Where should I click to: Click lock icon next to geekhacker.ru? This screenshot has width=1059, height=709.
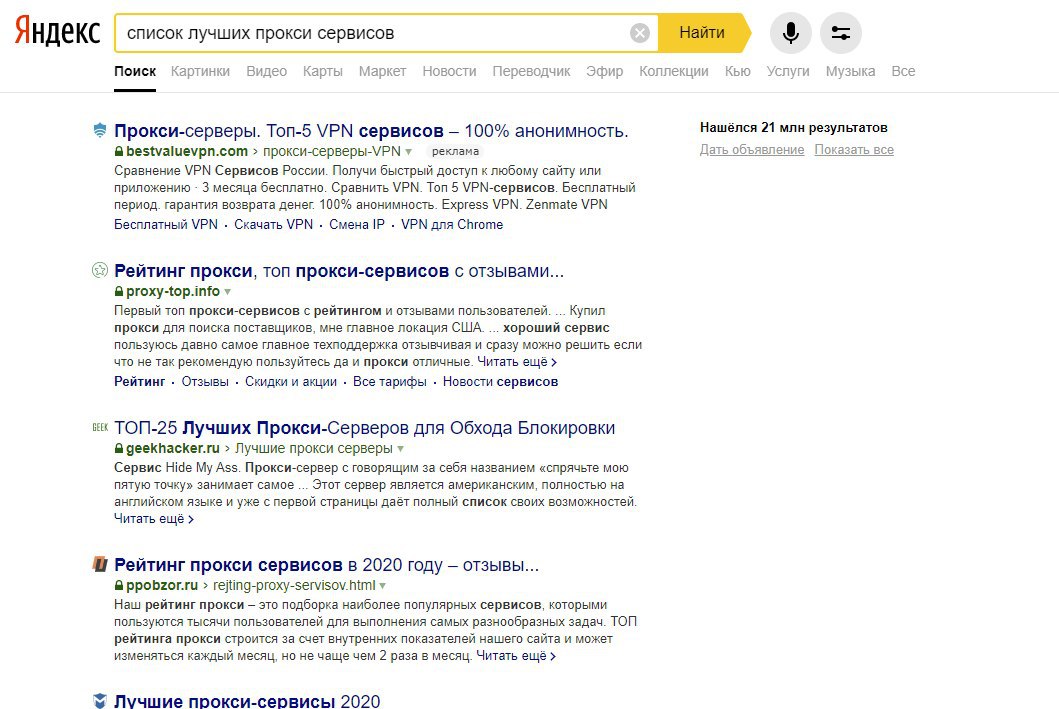[x=119, y=448]
